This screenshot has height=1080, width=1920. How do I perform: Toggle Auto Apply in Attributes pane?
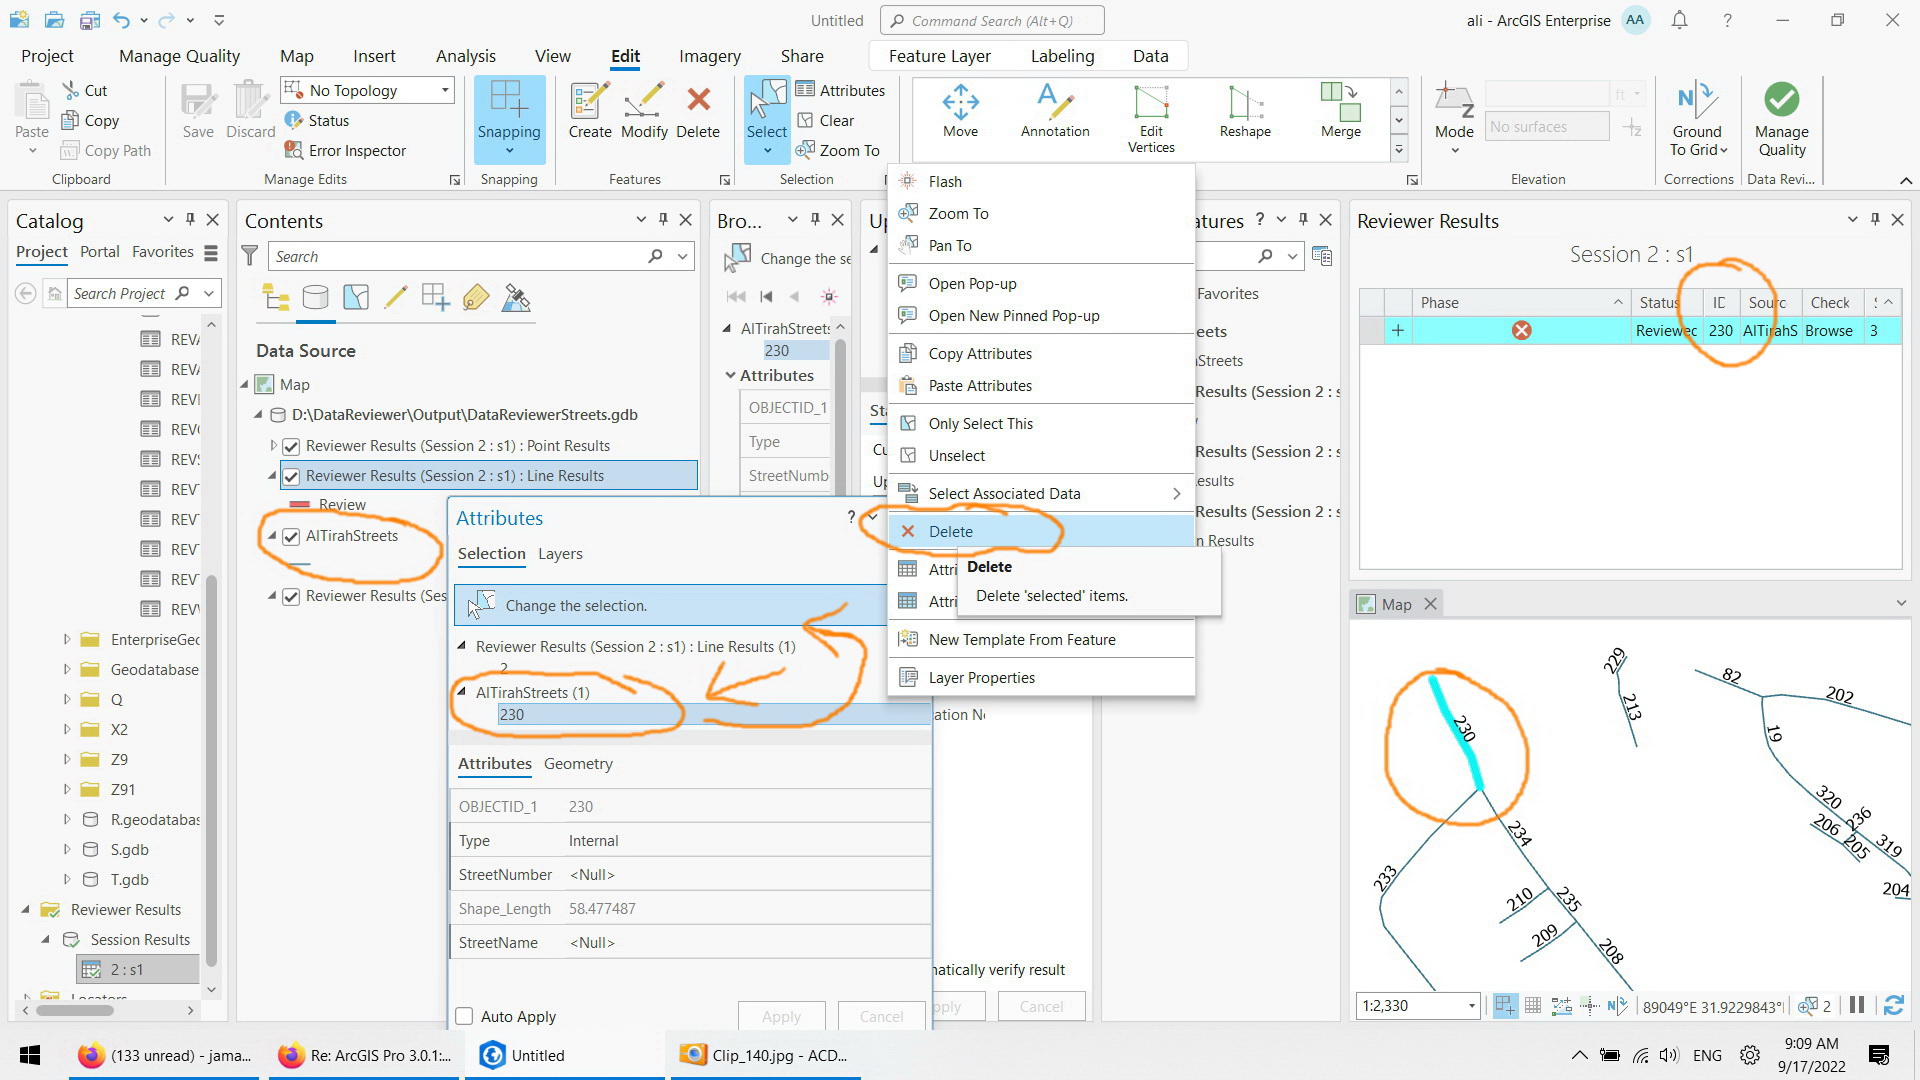[x=464, y=1016]
